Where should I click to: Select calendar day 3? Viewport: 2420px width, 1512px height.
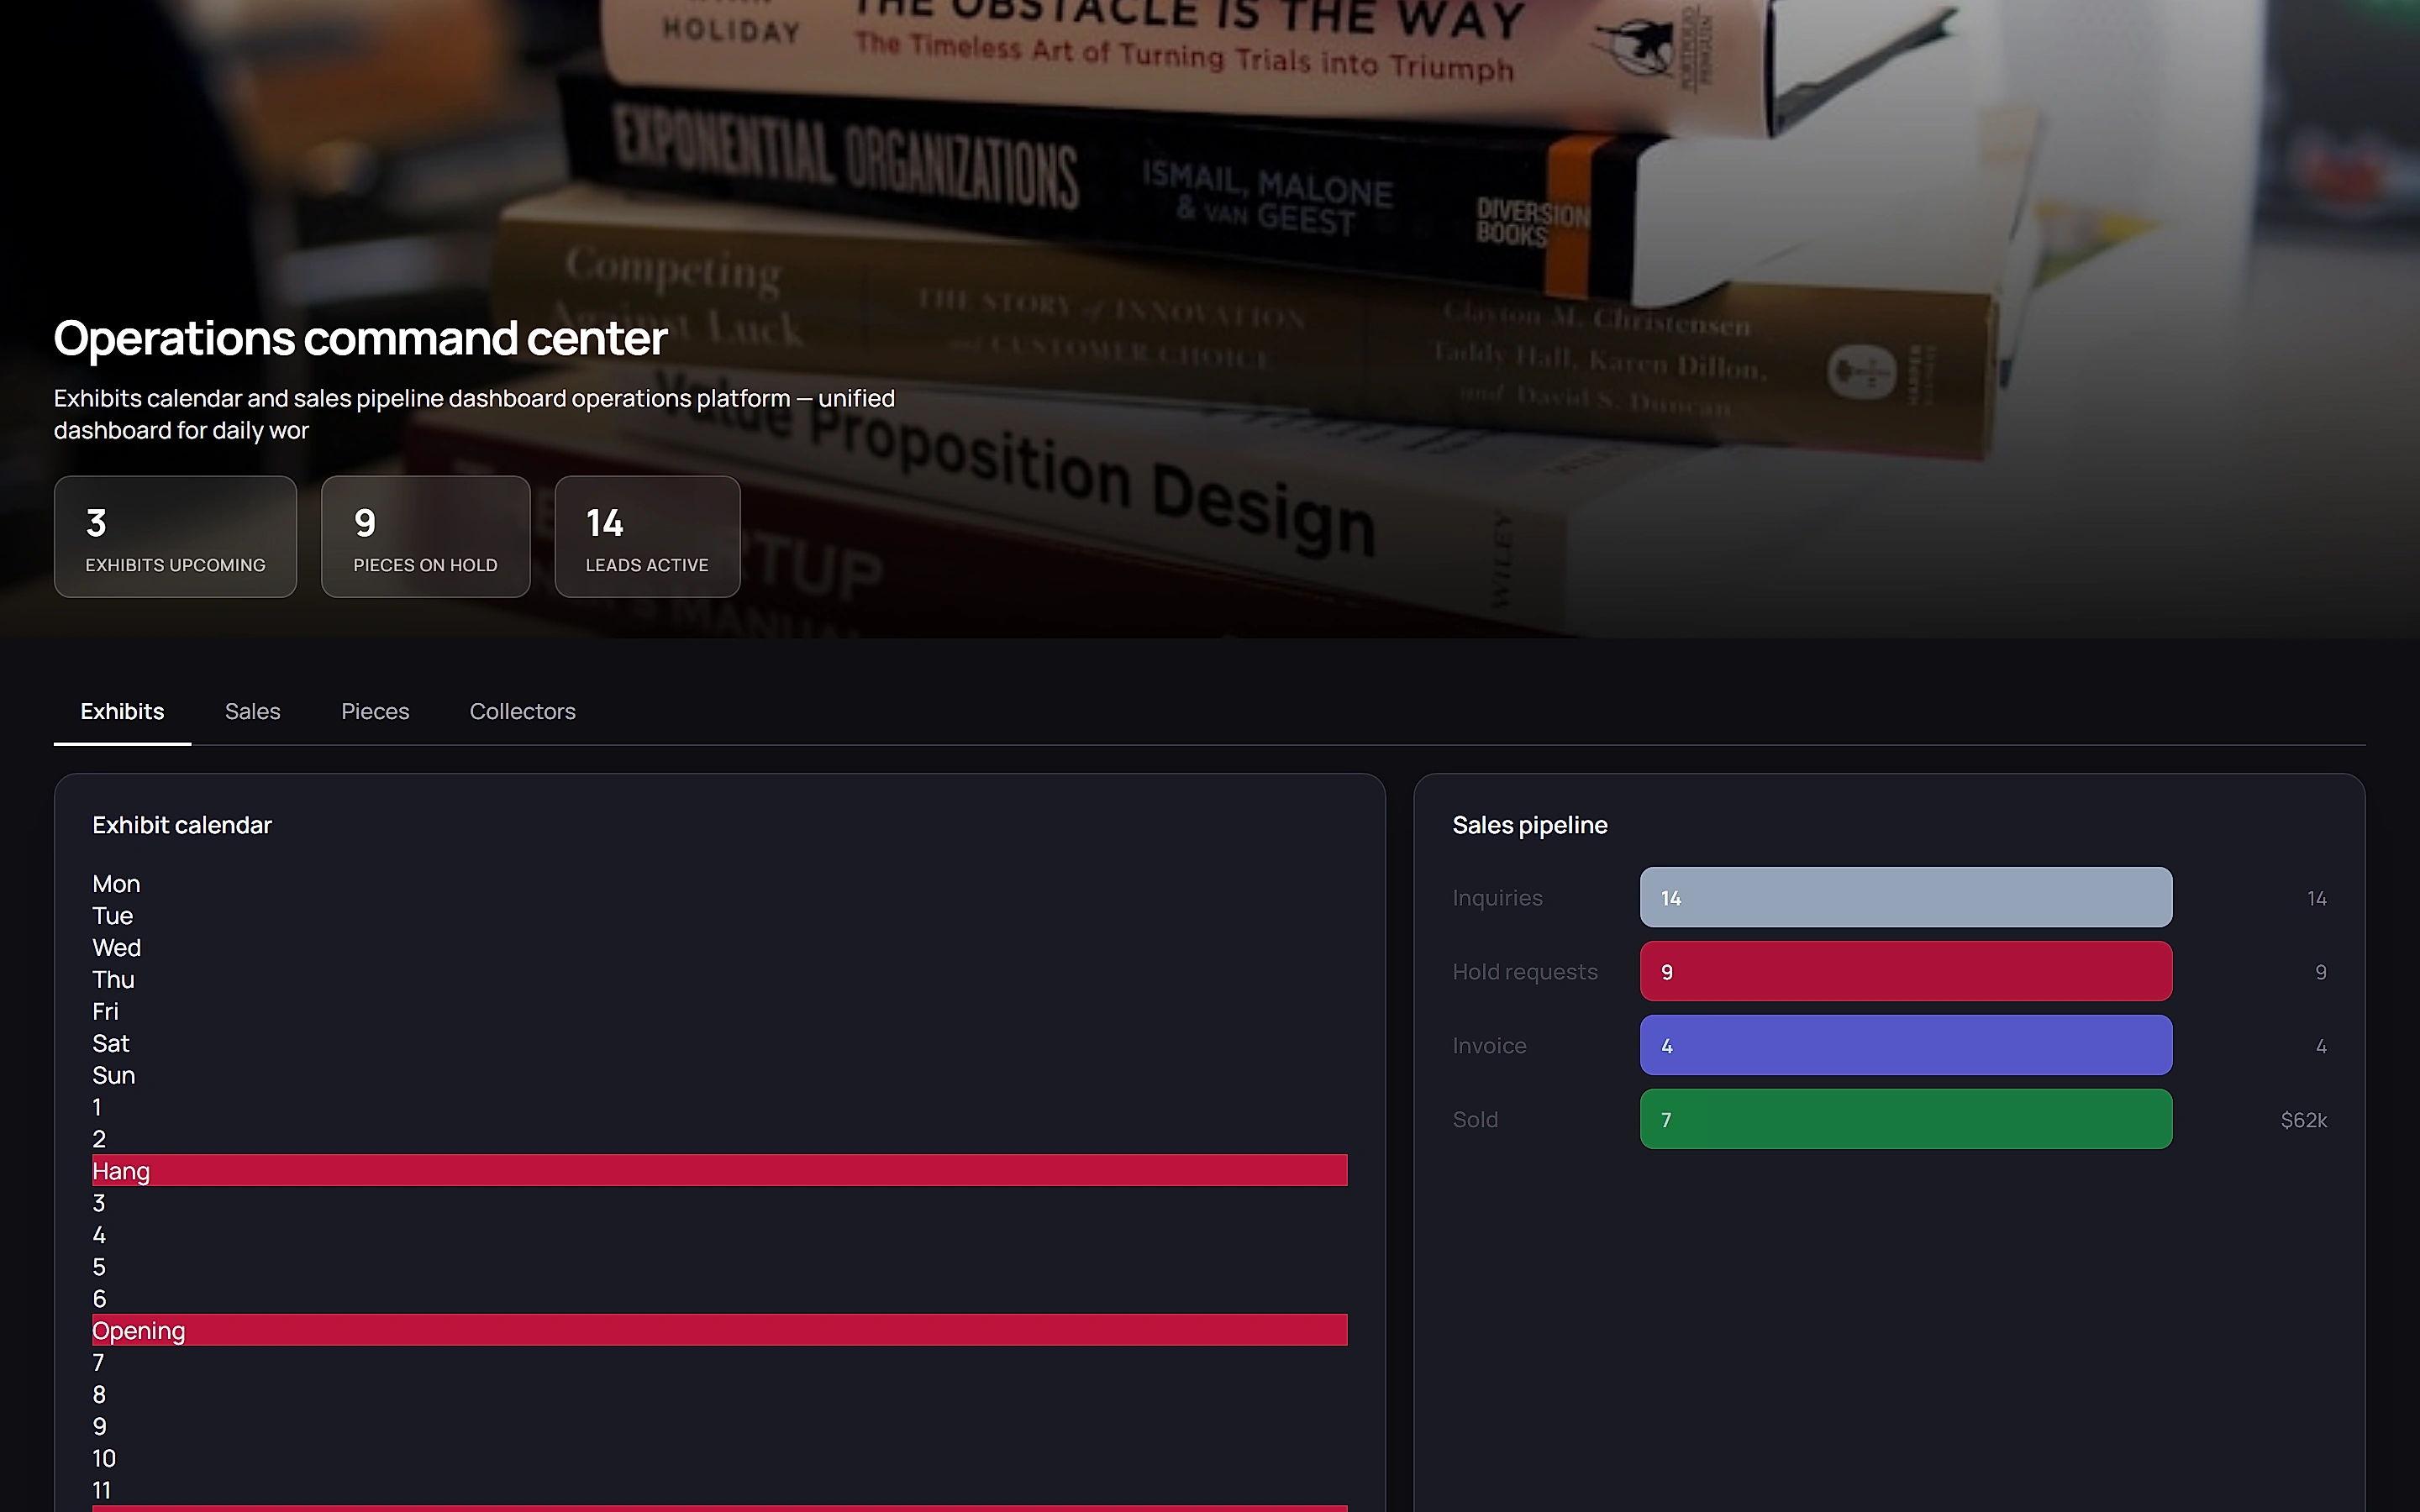pos(99,1203)
